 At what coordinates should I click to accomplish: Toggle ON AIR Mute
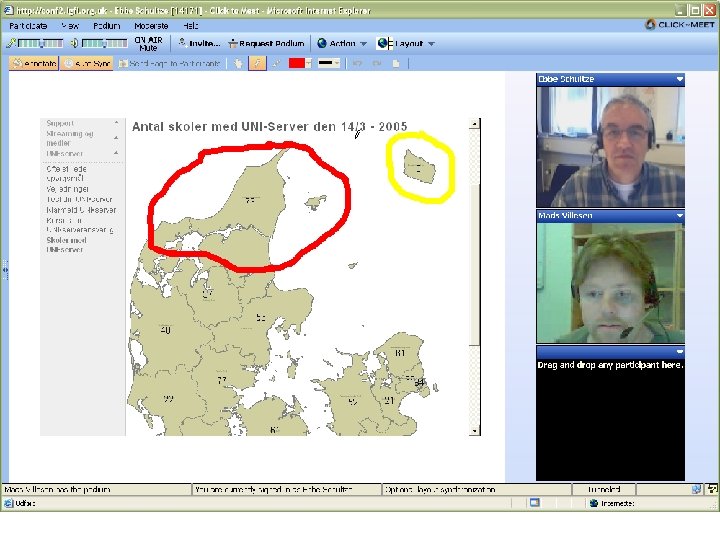[x=148, y=44]
